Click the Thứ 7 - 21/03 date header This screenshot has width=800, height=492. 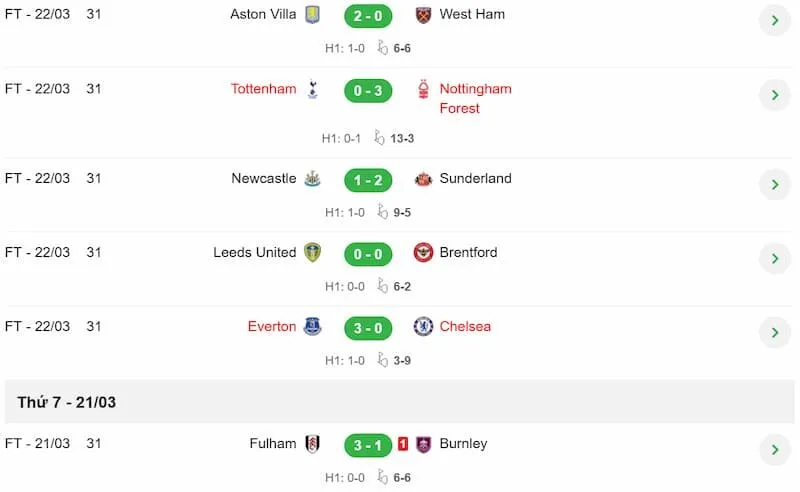click(x=67, y=402)
